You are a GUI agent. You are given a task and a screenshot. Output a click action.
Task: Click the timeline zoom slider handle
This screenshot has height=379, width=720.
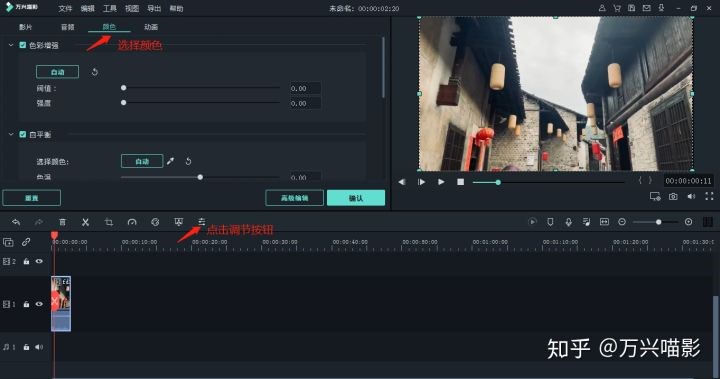658,222
